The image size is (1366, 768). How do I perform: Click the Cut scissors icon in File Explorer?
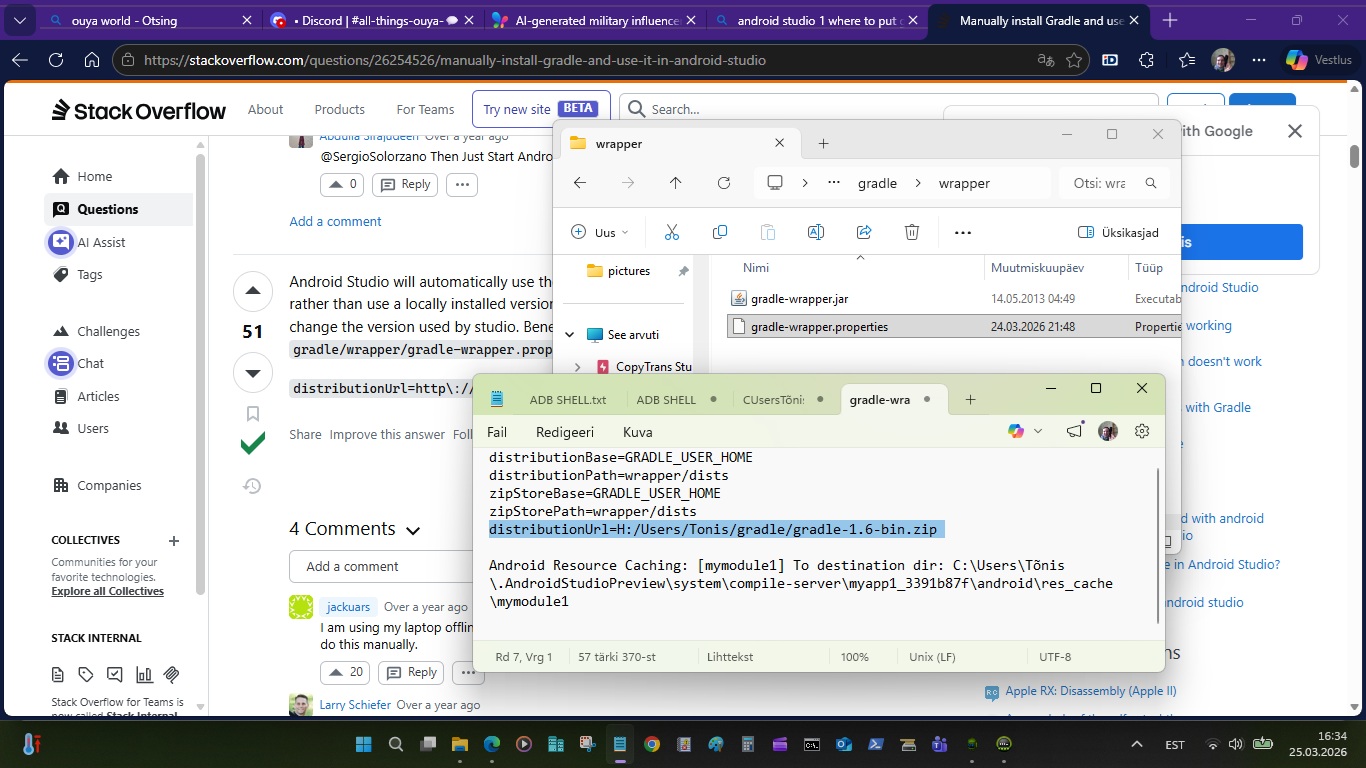(x=671, y=232)
